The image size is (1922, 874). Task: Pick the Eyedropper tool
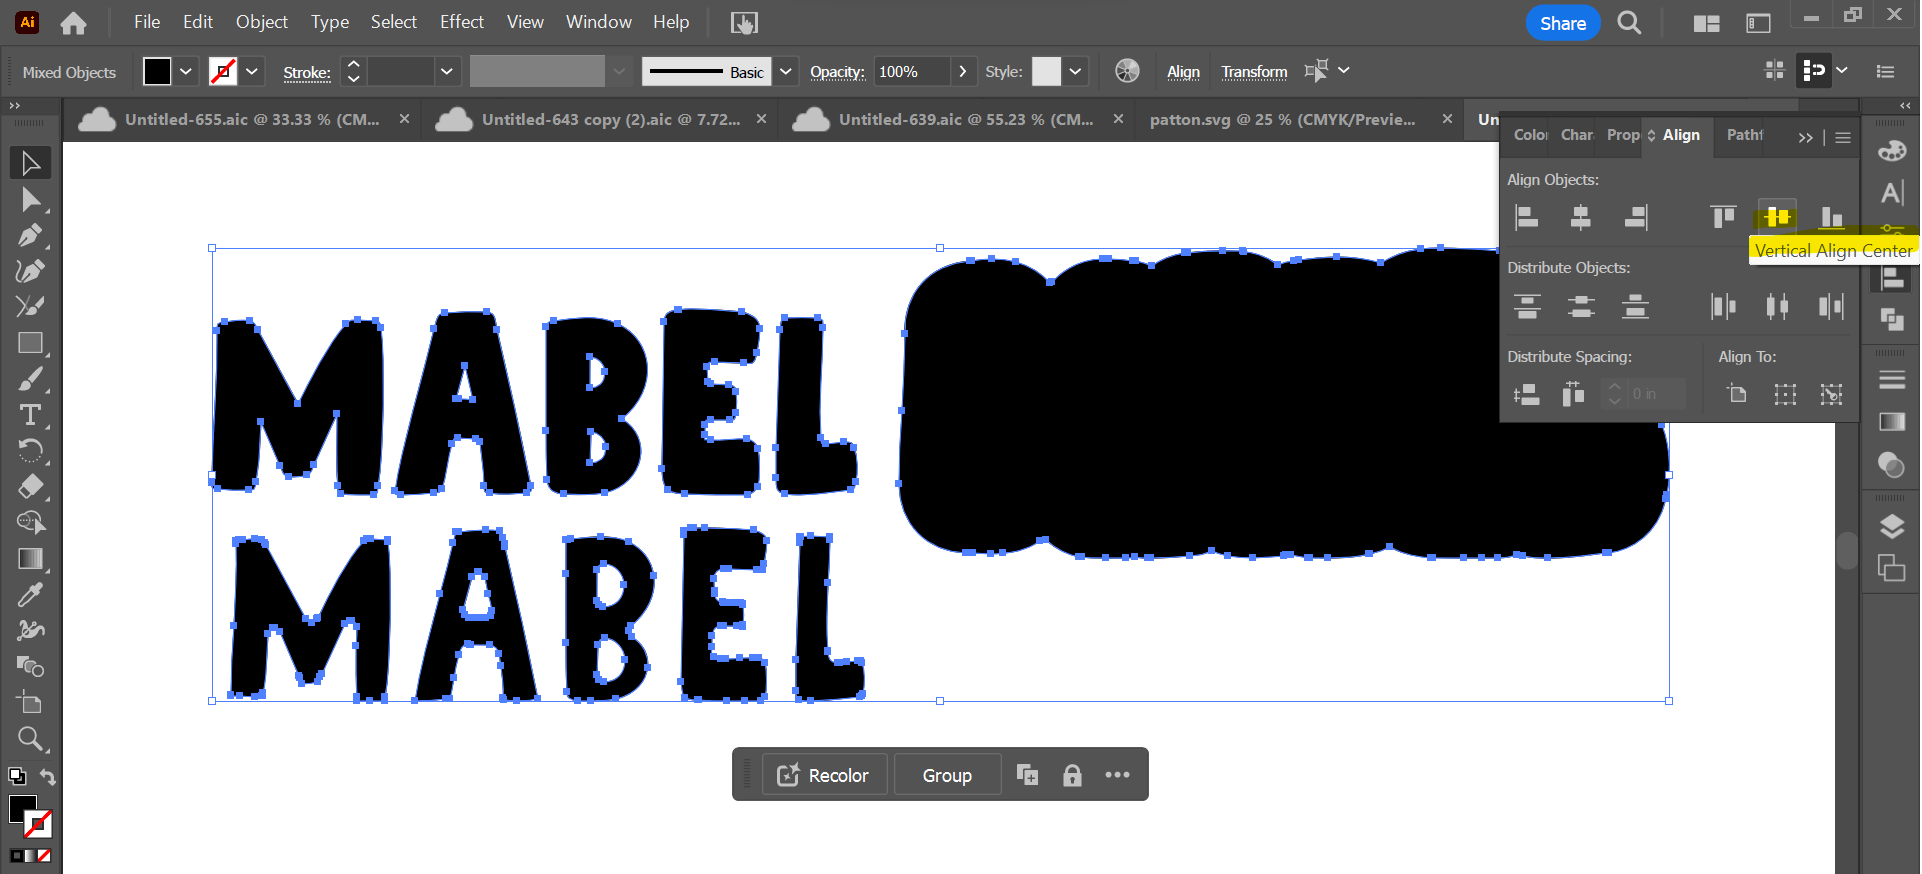pos(30,595)
